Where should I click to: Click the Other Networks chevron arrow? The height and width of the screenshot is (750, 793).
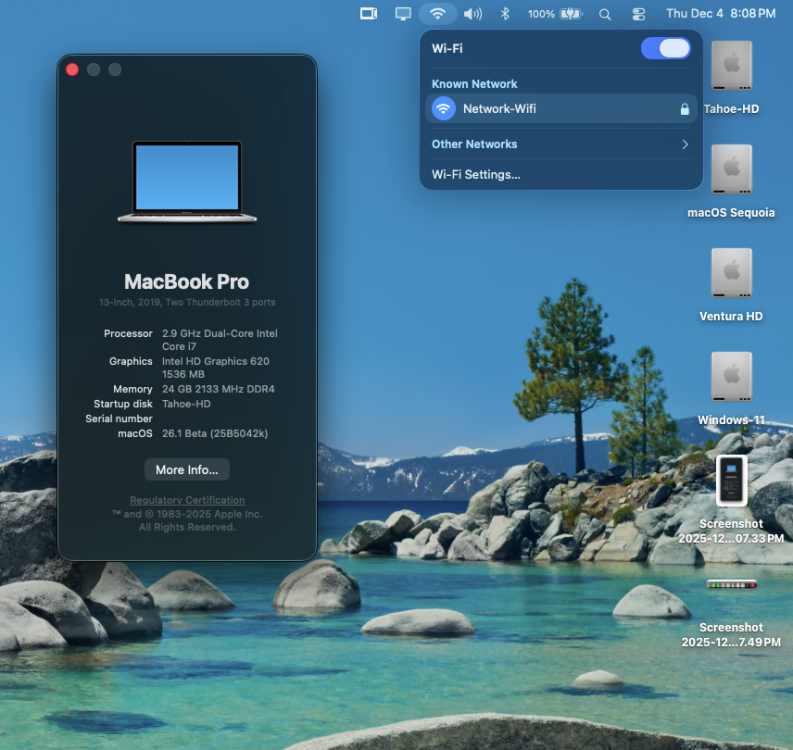[685, 144]
